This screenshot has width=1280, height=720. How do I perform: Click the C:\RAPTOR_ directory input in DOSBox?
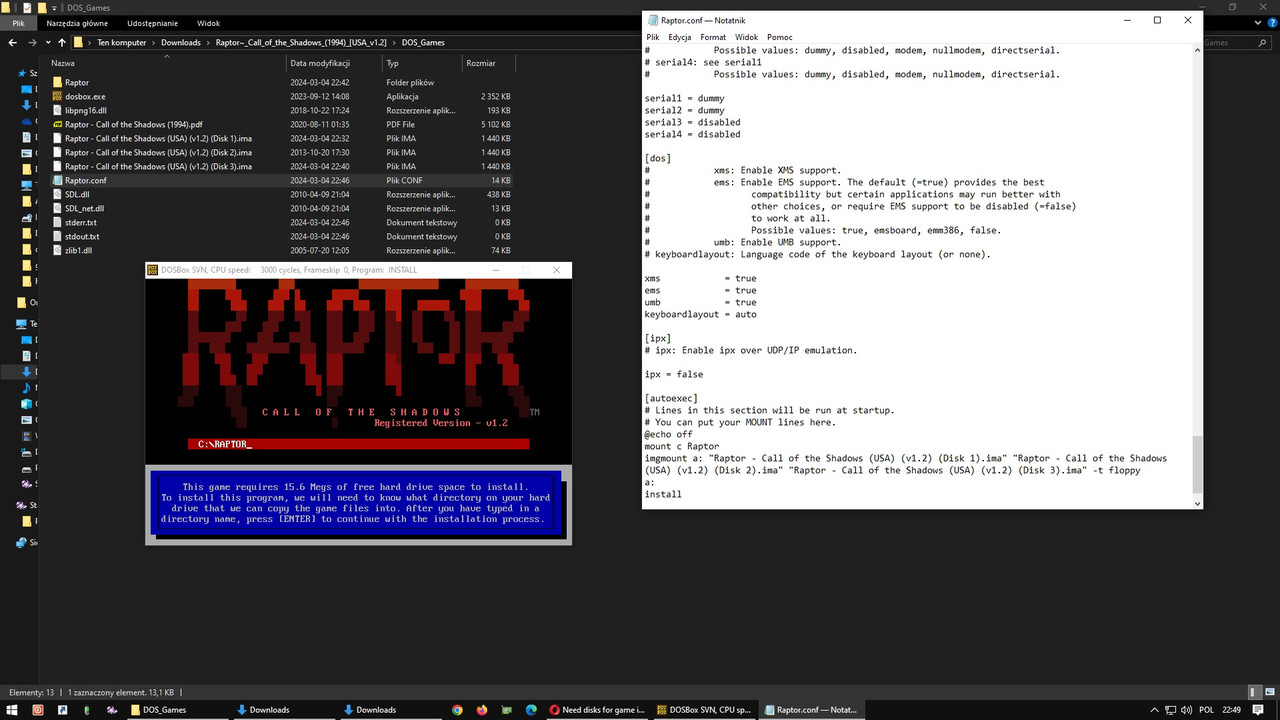click(x=358, y=444)
